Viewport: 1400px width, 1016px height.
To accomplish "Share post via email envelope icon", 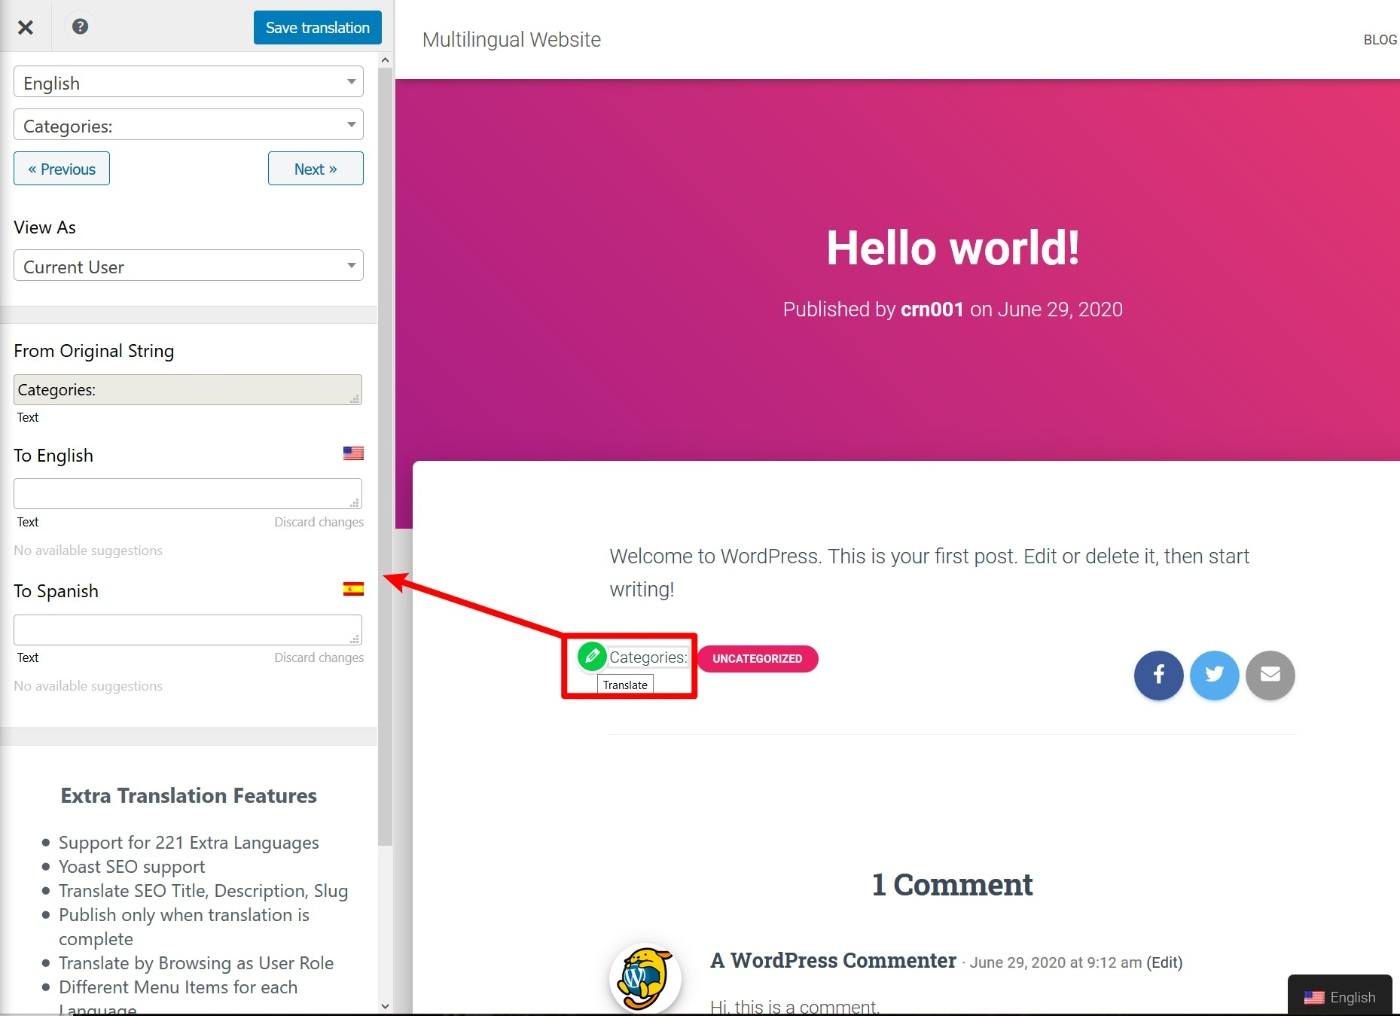I will tap(1270, 675).
